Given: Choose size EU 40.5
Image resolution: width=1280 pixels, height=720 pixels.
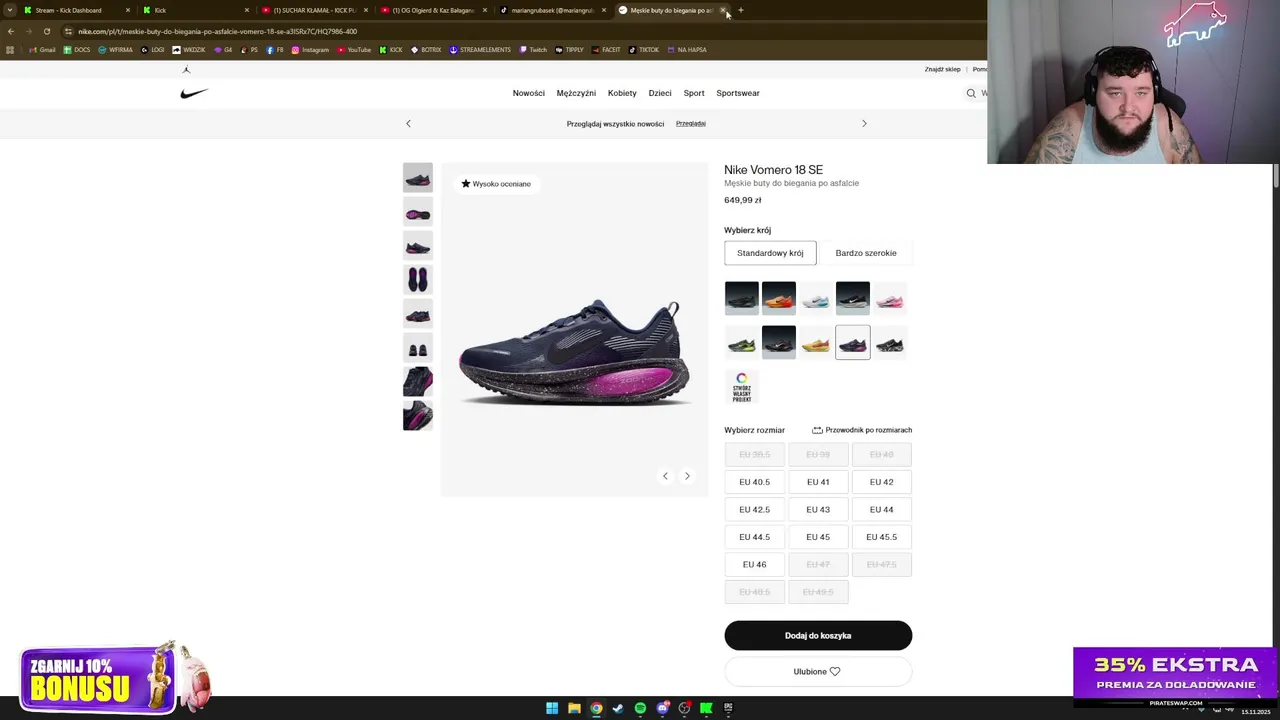Looking at the screenshot, I should coord(755,482).
